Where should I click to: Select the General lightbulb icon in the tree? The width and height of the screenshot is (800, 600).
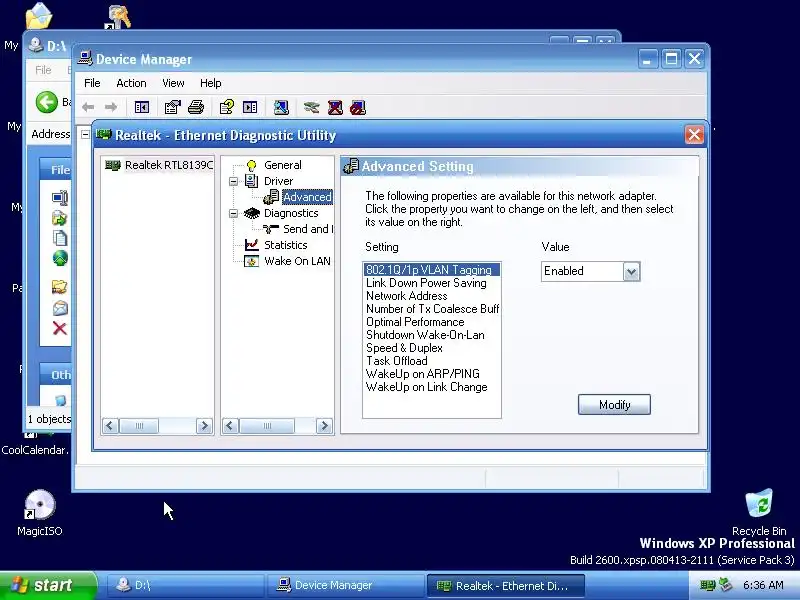pyautogui.click(x=251, y=165)
